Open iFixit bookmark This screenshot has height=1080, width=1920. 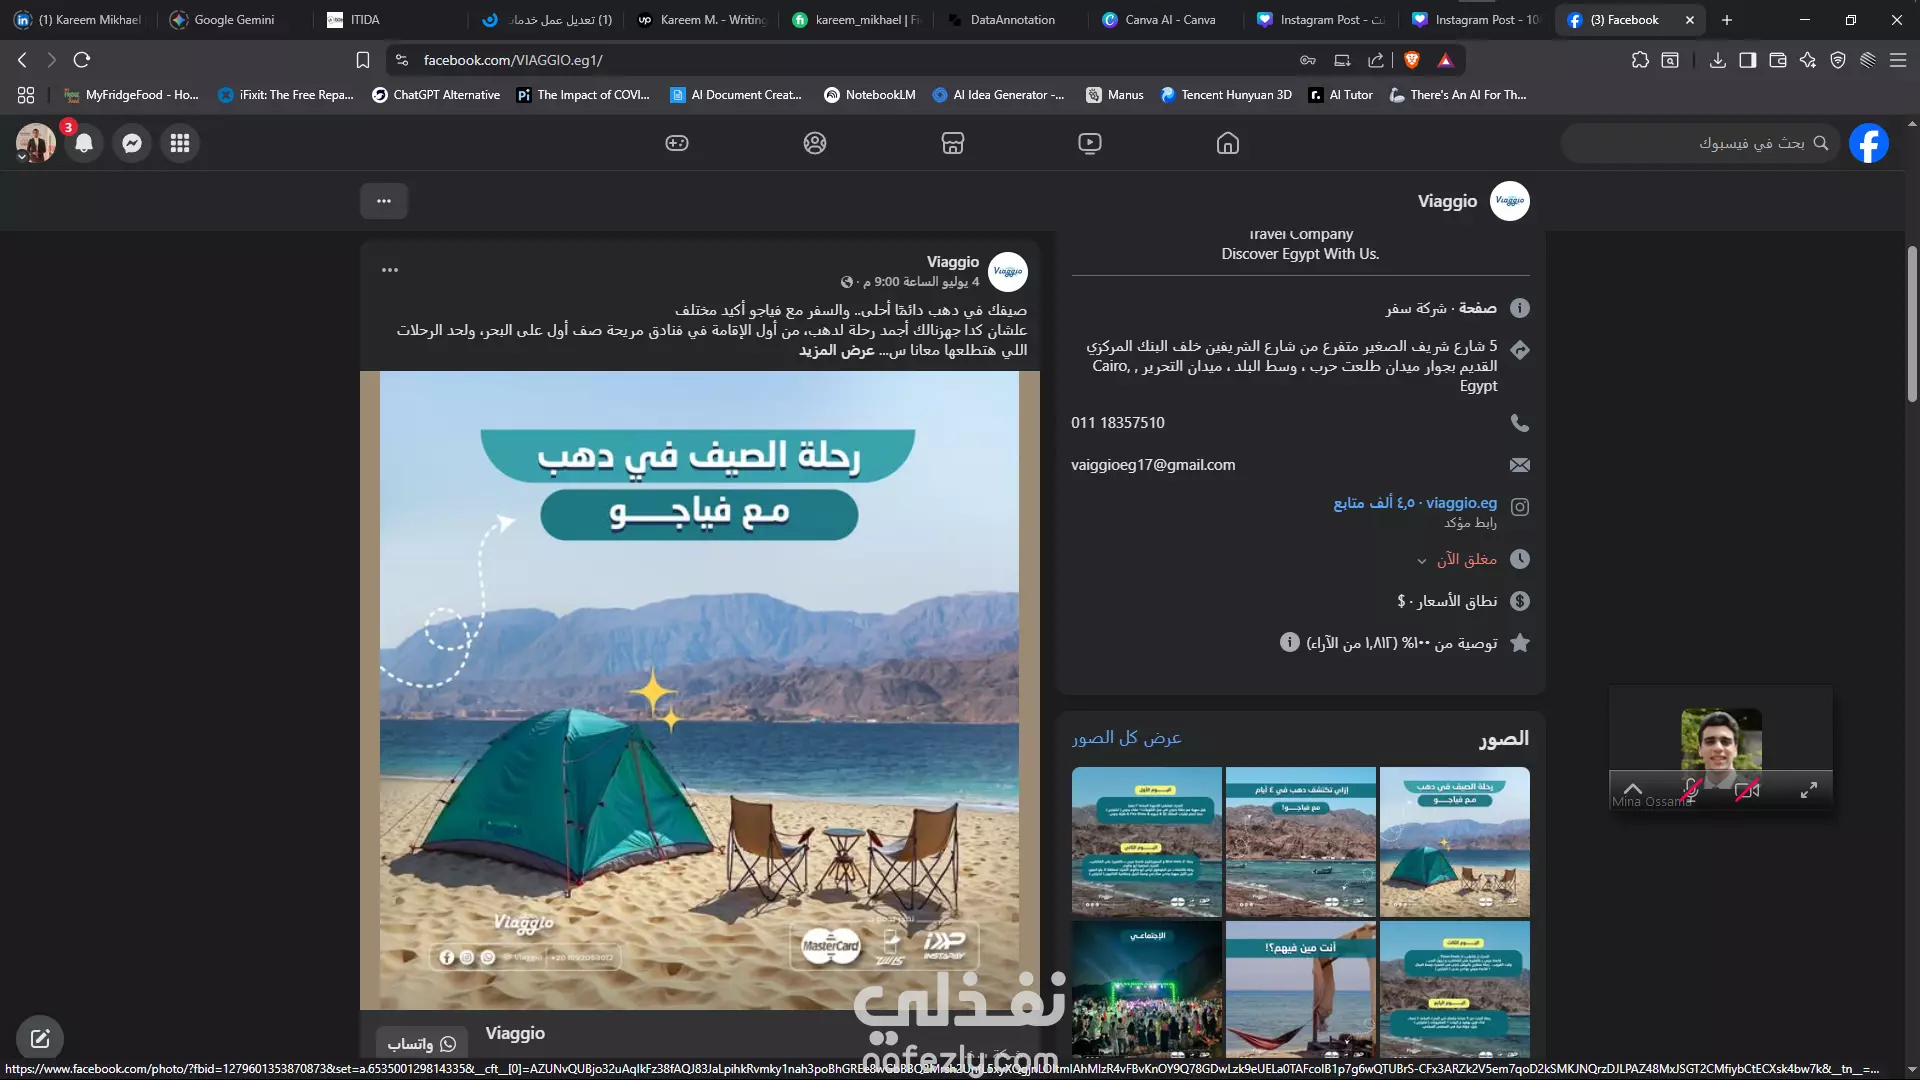coord(286,95)
